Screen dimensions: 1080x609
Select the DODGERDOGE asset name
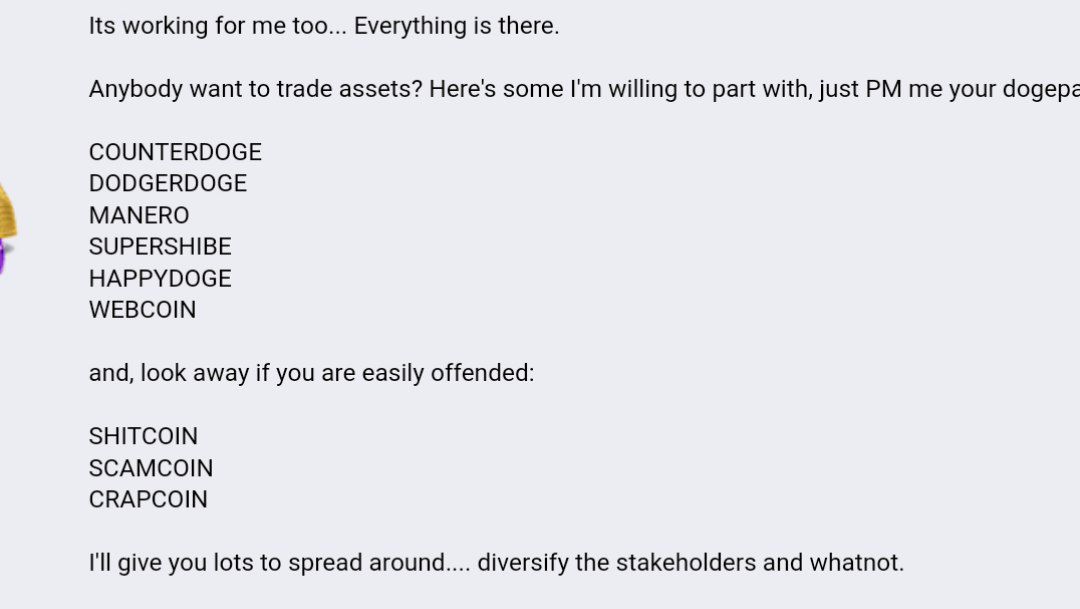(168, 183)
